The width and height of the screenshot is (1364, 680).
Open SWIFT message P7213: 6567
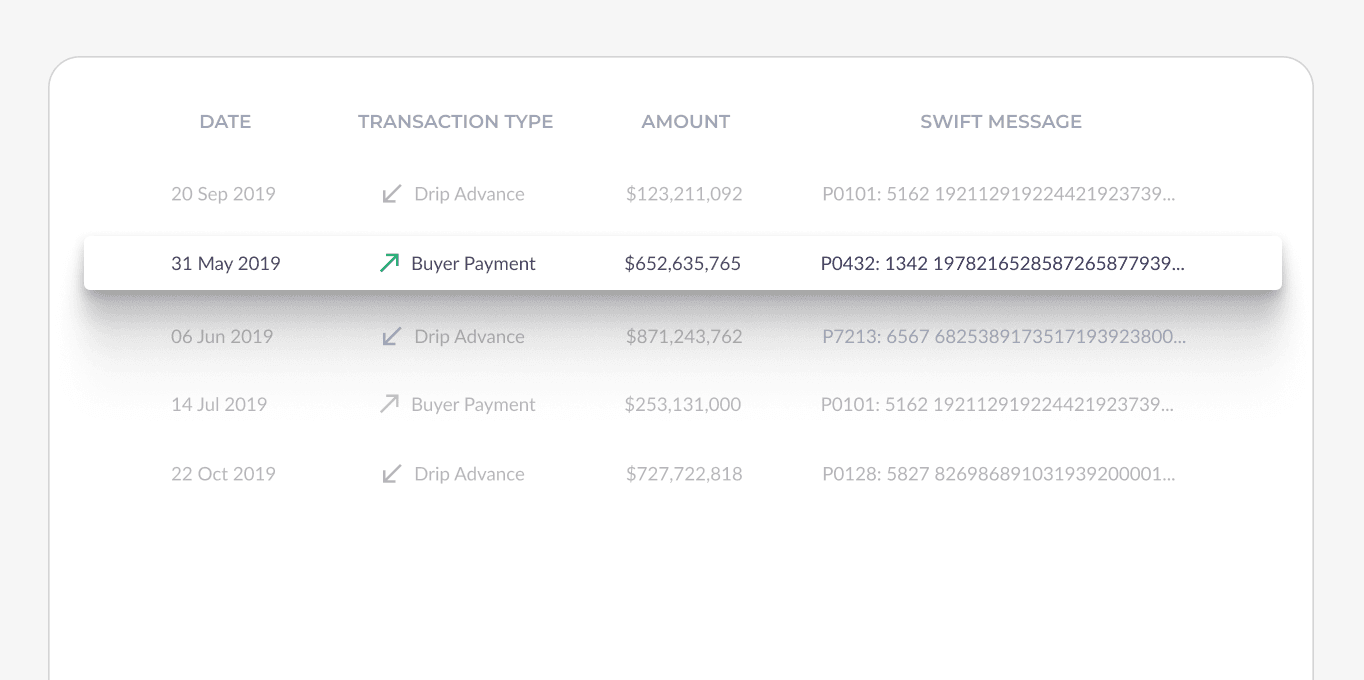[1004, 337]
